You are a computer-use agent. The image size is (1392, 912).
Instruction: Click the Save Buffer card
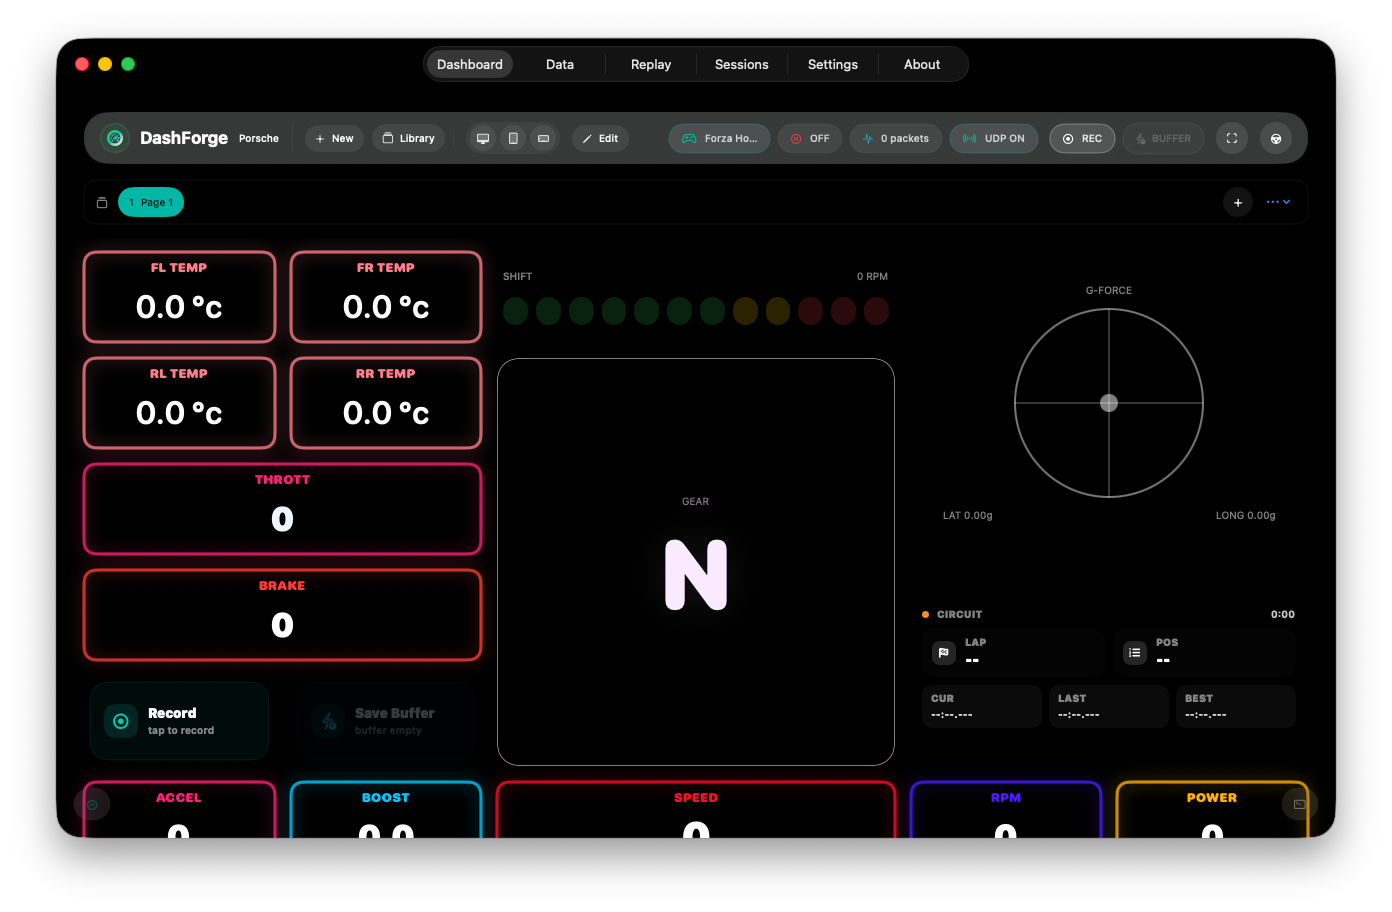[386, 721]
